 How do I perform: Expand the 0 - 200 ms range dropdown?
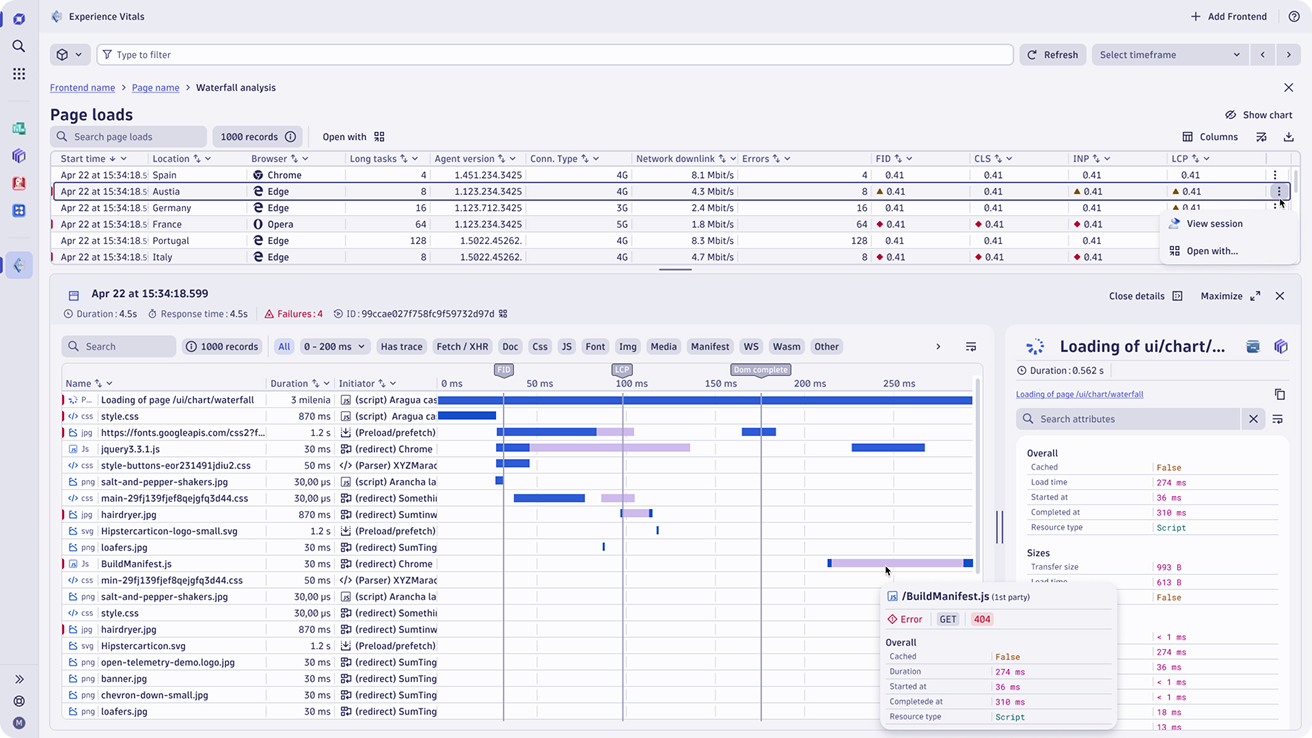(x=335, y=347)
